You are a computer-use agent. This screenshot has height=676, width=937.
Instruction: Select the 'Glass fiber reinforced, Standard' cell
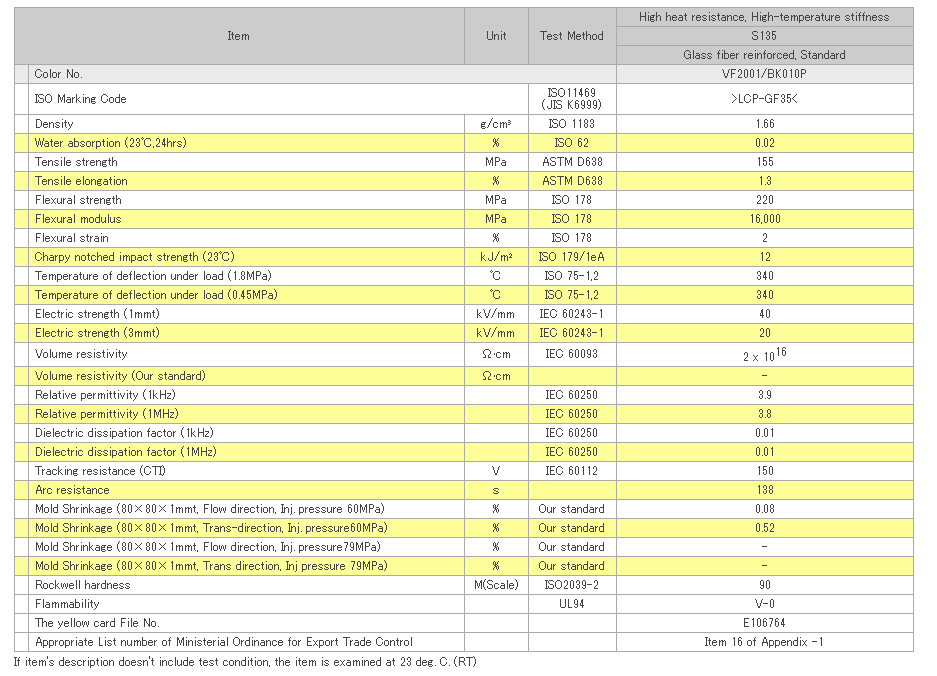coord(764,55)
